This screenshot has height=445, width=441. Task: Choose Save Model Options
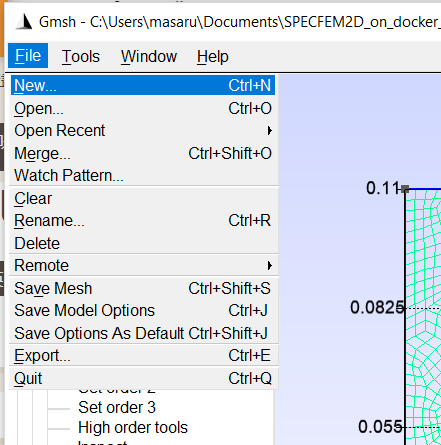click(143, 310)
